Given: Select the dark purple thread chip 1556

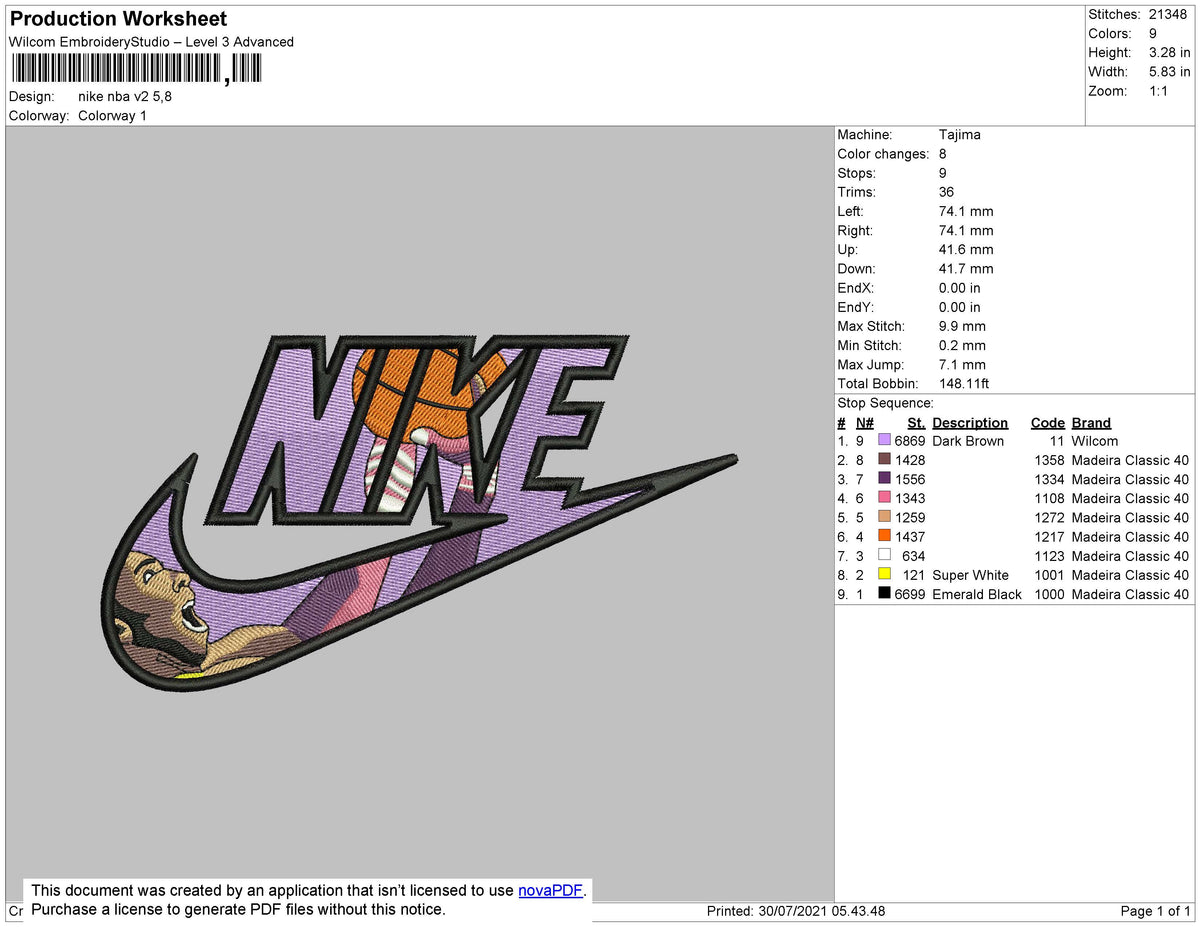Looking at the screenshot, I should click(x=886, y=479).
